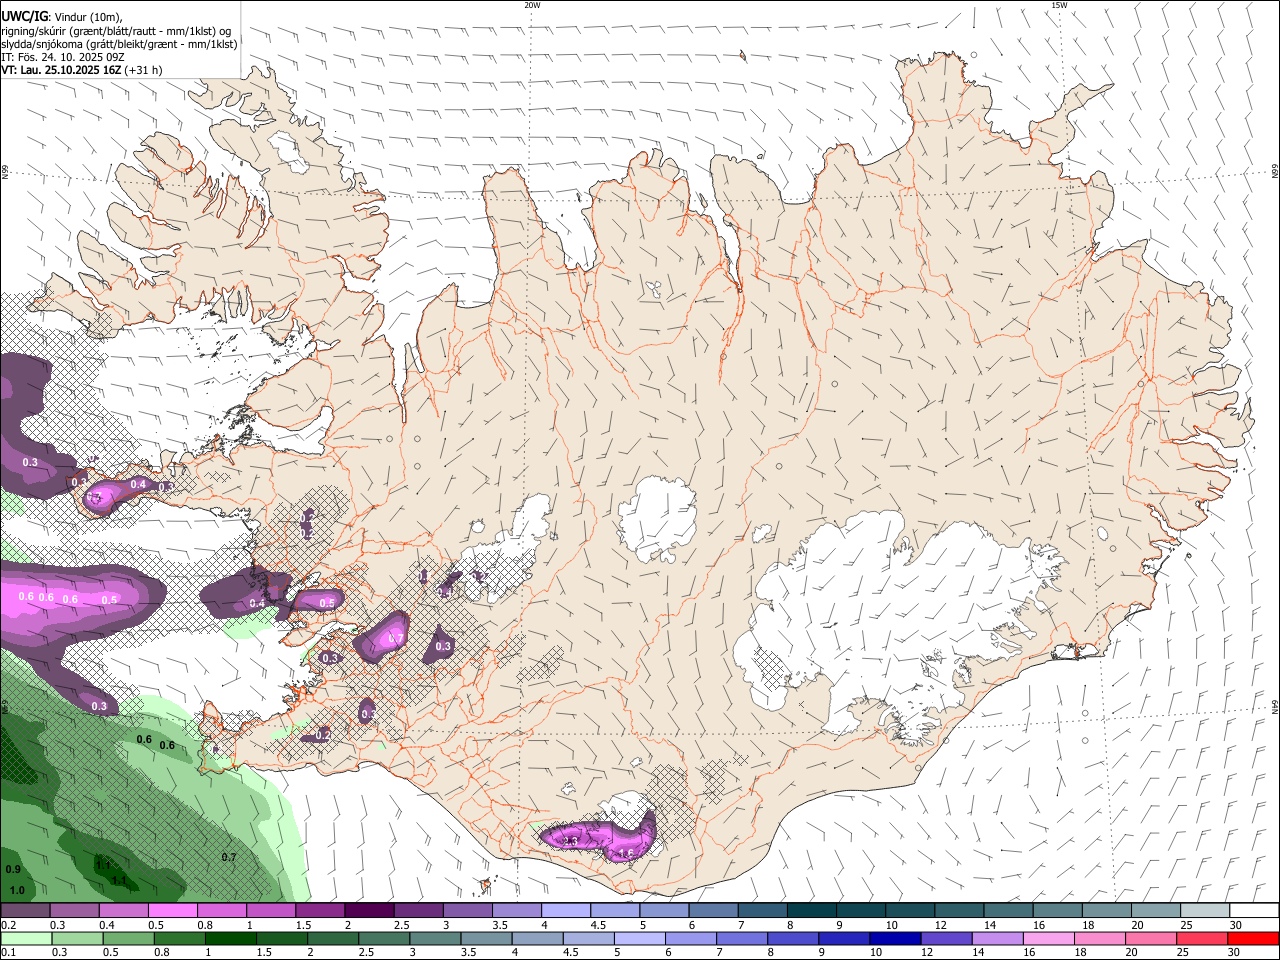1280x960 pixels.
Task: Pick the darkest purple snow swatch starting at 2
Action: pos(369,911)
